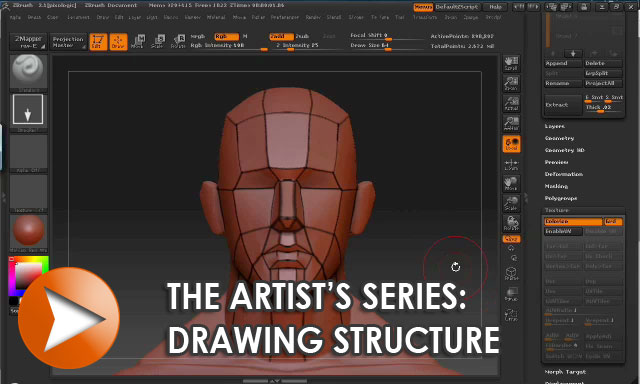Image resolution: width=640 pixels, height=384 pixels.
Task: Toggle Zsub sculpt mode
Action: point(302,36)
